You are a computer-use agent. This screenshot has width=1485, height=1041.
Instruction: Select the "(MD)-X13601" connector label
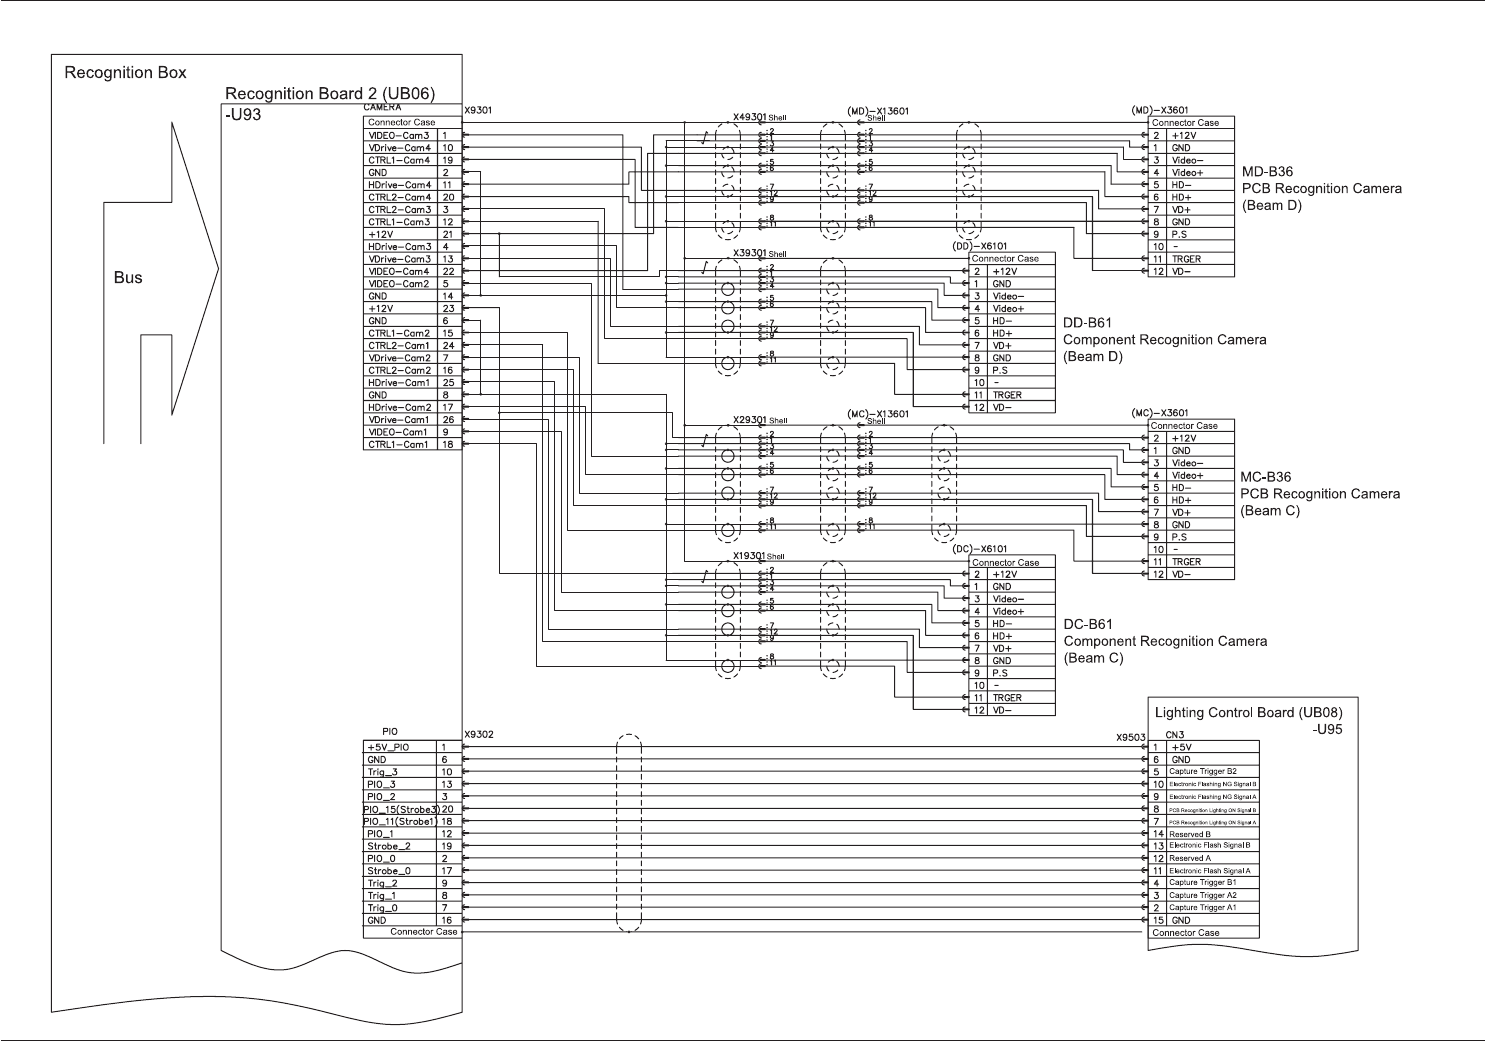pyautogui.click(x=878, y=109)
